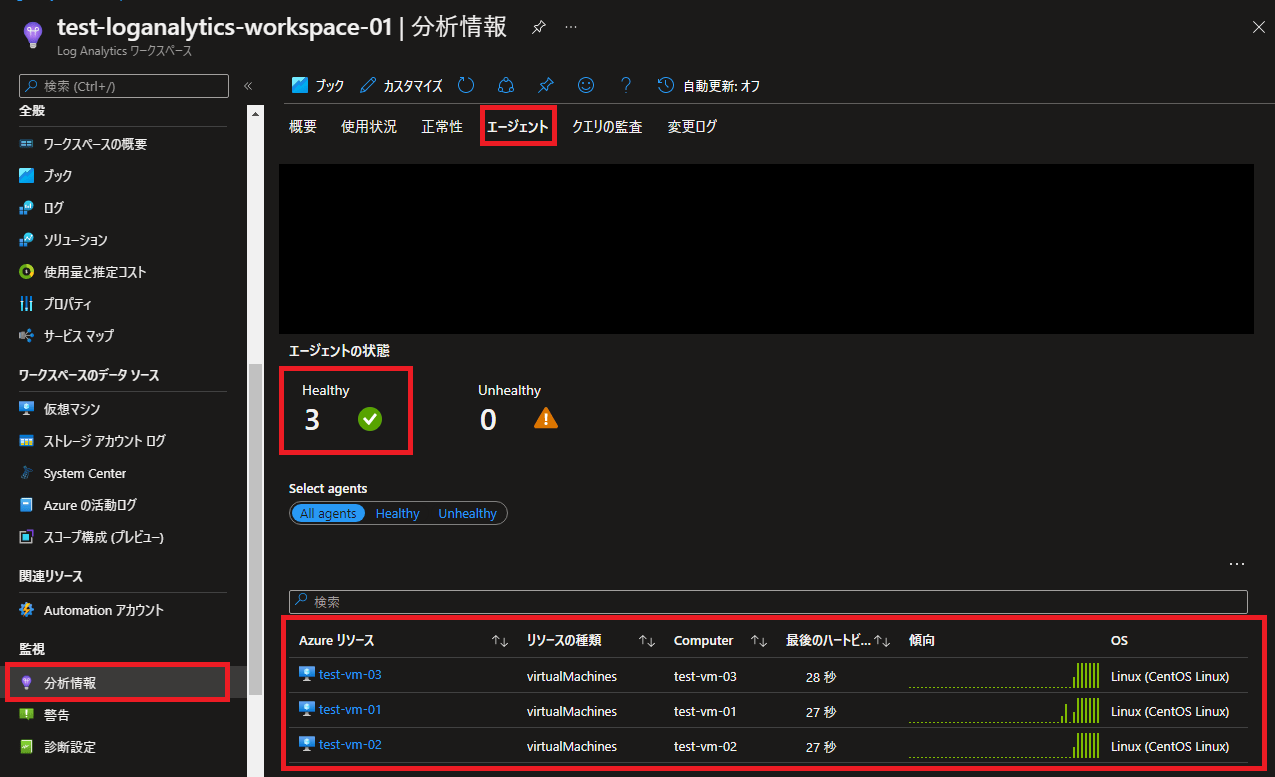The image size is (1275, 777).
Task: Click the left sidebar scrollbar
Action: coord(255,528)
